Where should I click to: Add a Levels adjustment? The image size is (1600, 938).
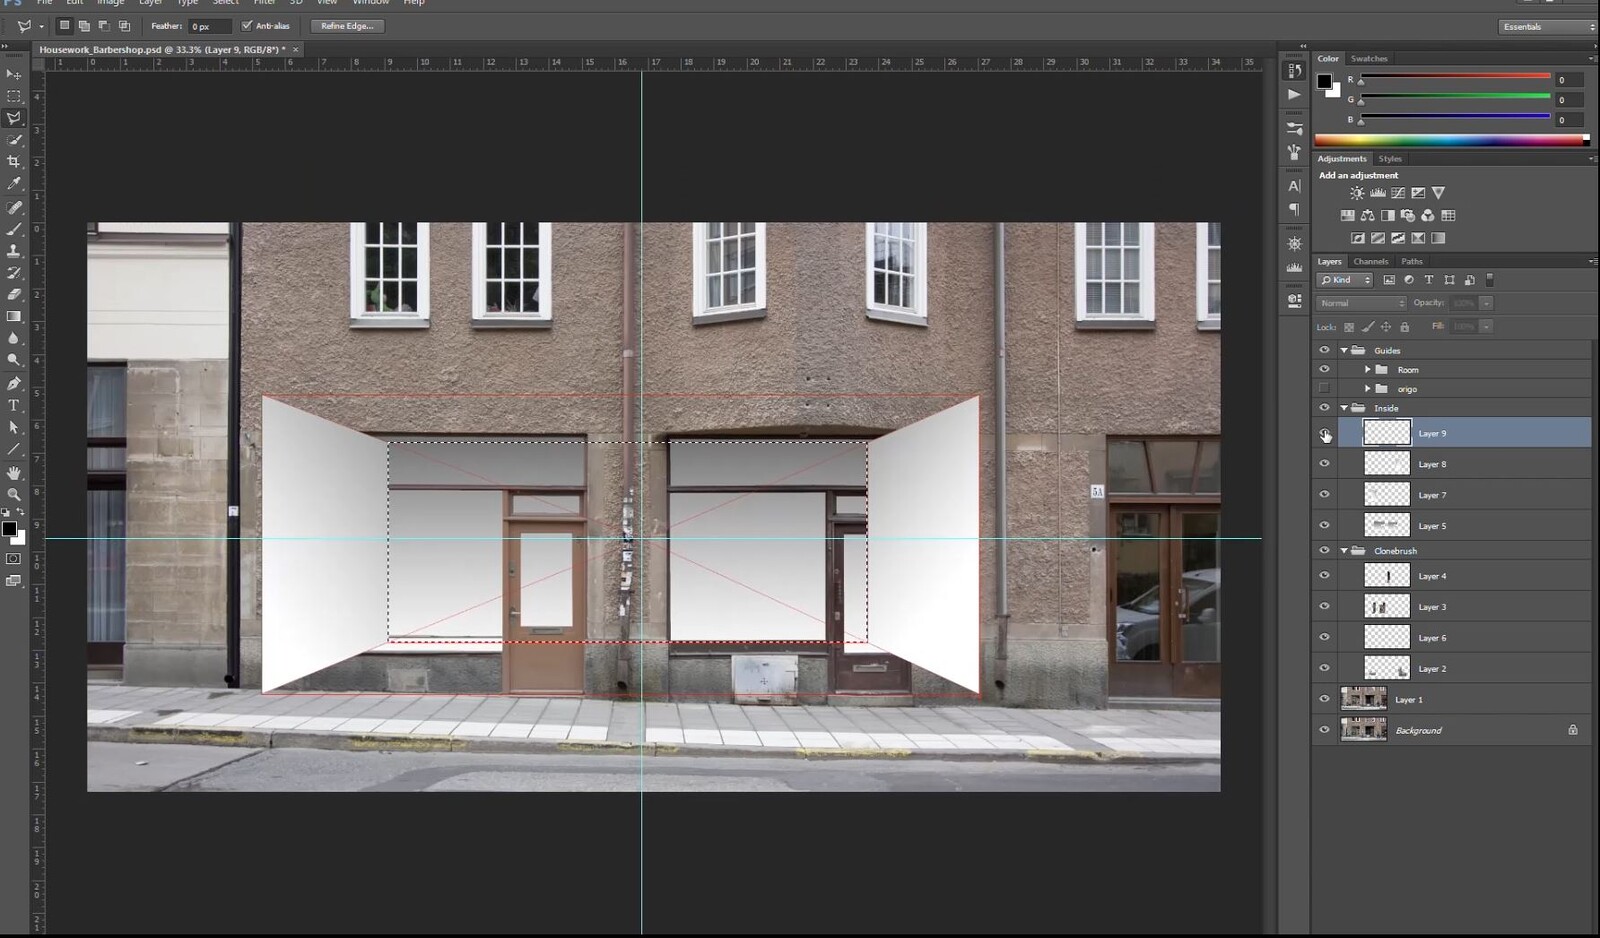(1378, 193)
